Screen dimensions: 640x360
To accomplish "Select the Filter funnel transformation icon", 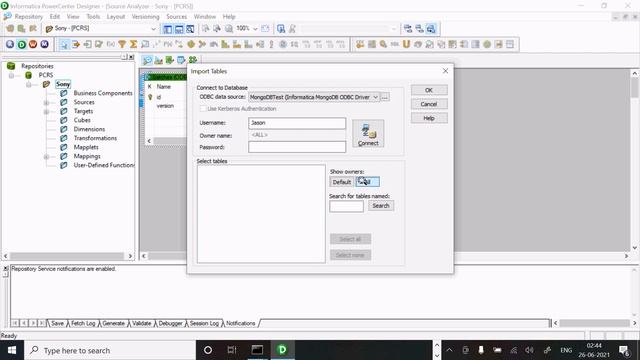I will 122,44.
